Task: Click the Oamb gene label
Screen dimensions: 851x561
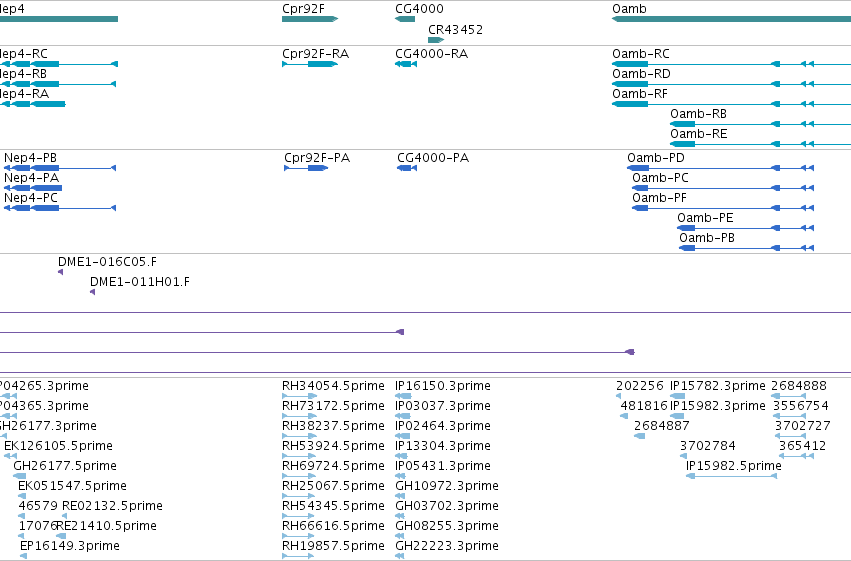Action: pos(629,9)
